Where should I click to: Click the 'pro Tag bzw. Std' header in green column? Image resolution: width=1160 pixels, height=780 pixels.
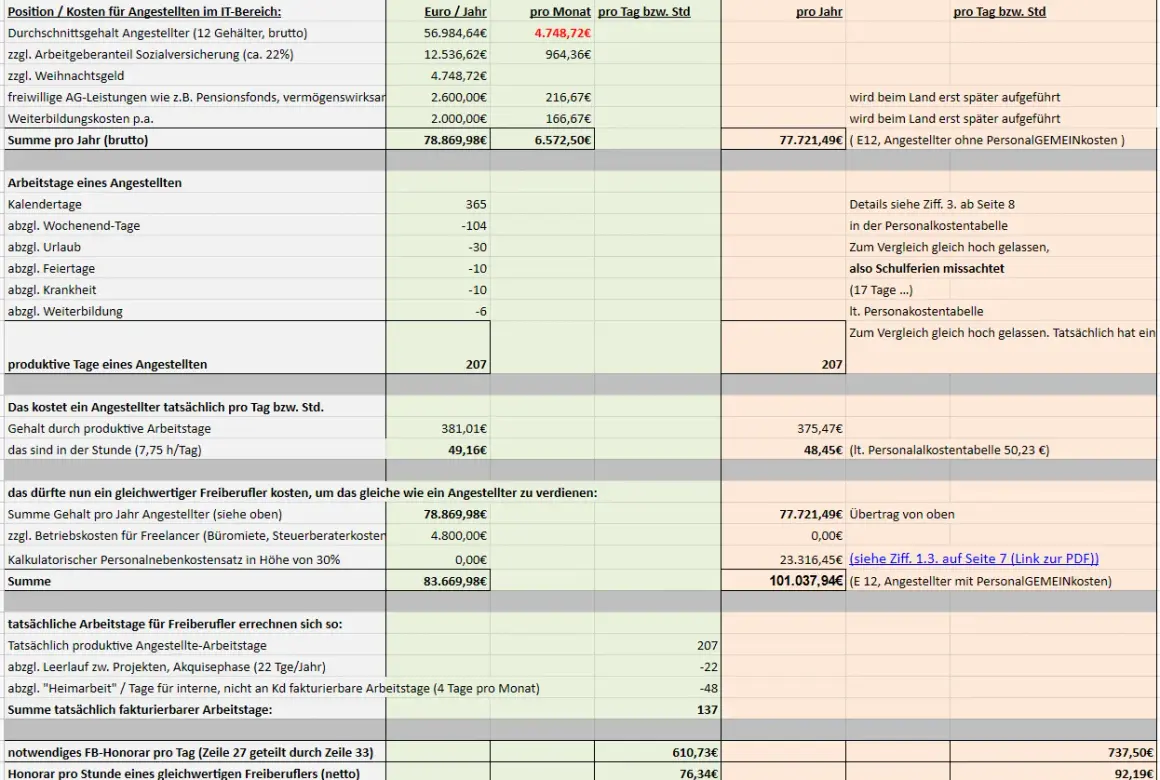click(x=644, y=12)
